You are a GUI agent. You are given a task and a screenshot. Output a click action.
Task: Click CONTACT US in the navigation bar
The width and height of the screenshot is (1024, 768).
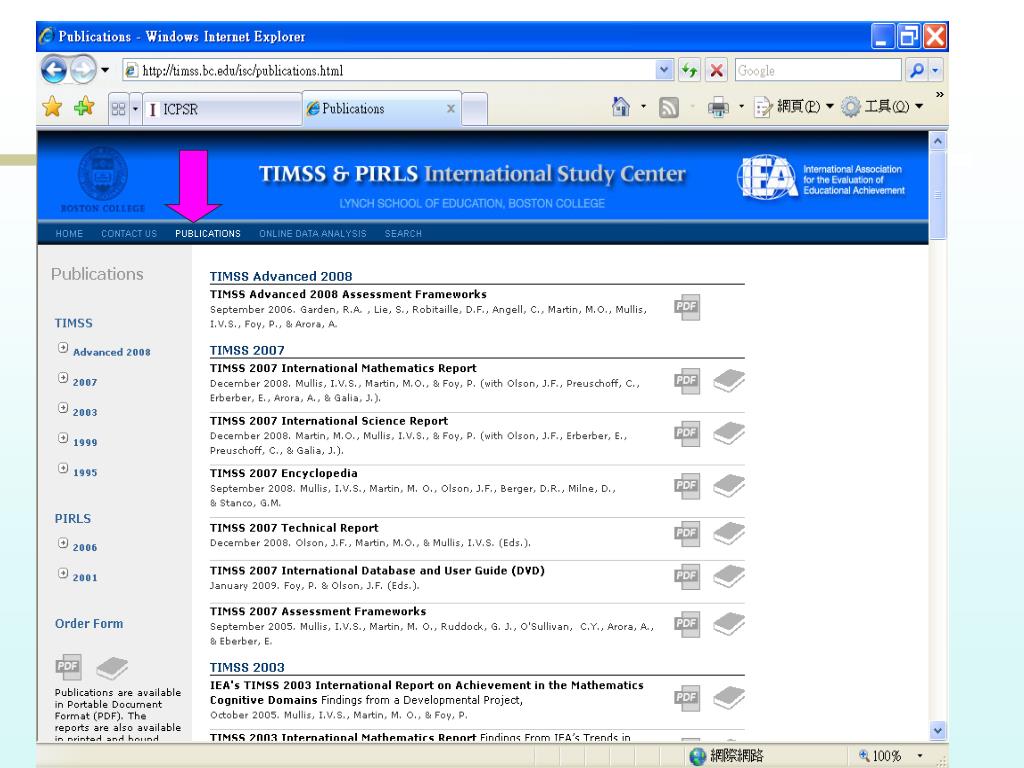click(x=129, y=233)
